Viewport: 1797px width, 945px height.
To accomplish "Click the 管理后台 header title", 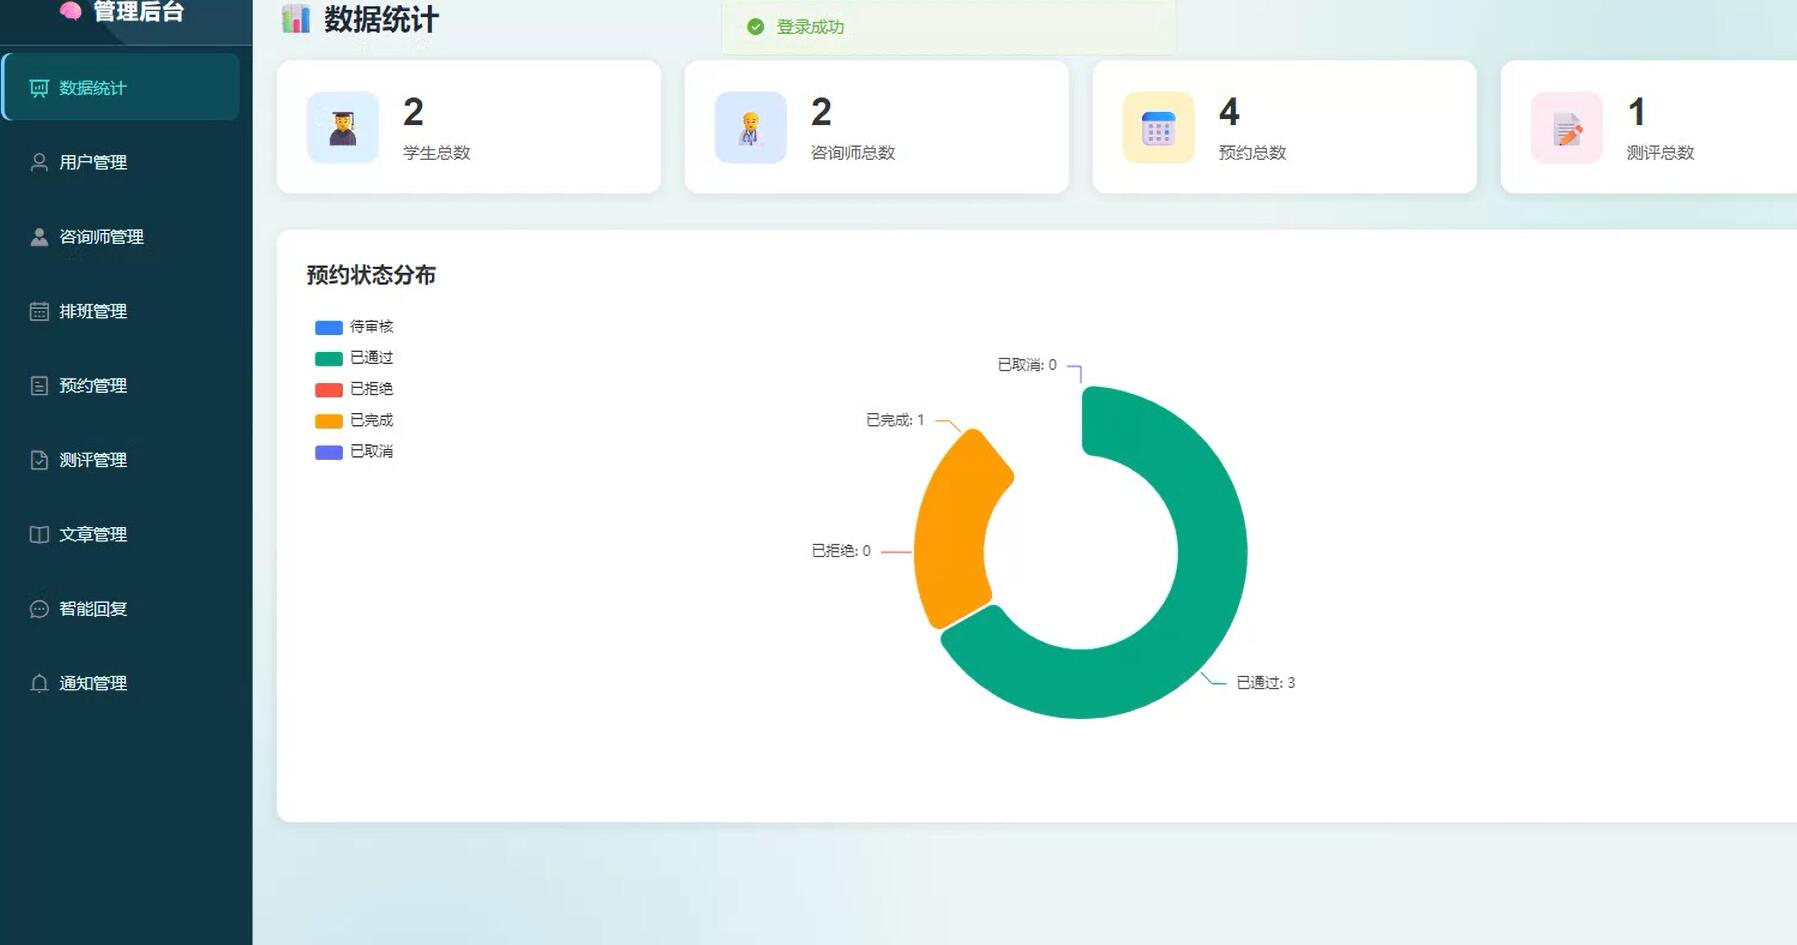I will pyautogui.click(x=138, y=12).
